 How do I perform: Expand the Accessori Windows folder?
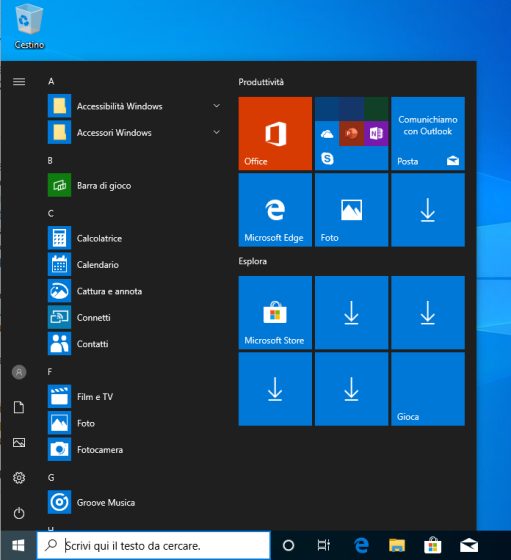pyautogui.click(x=136, y=132)
